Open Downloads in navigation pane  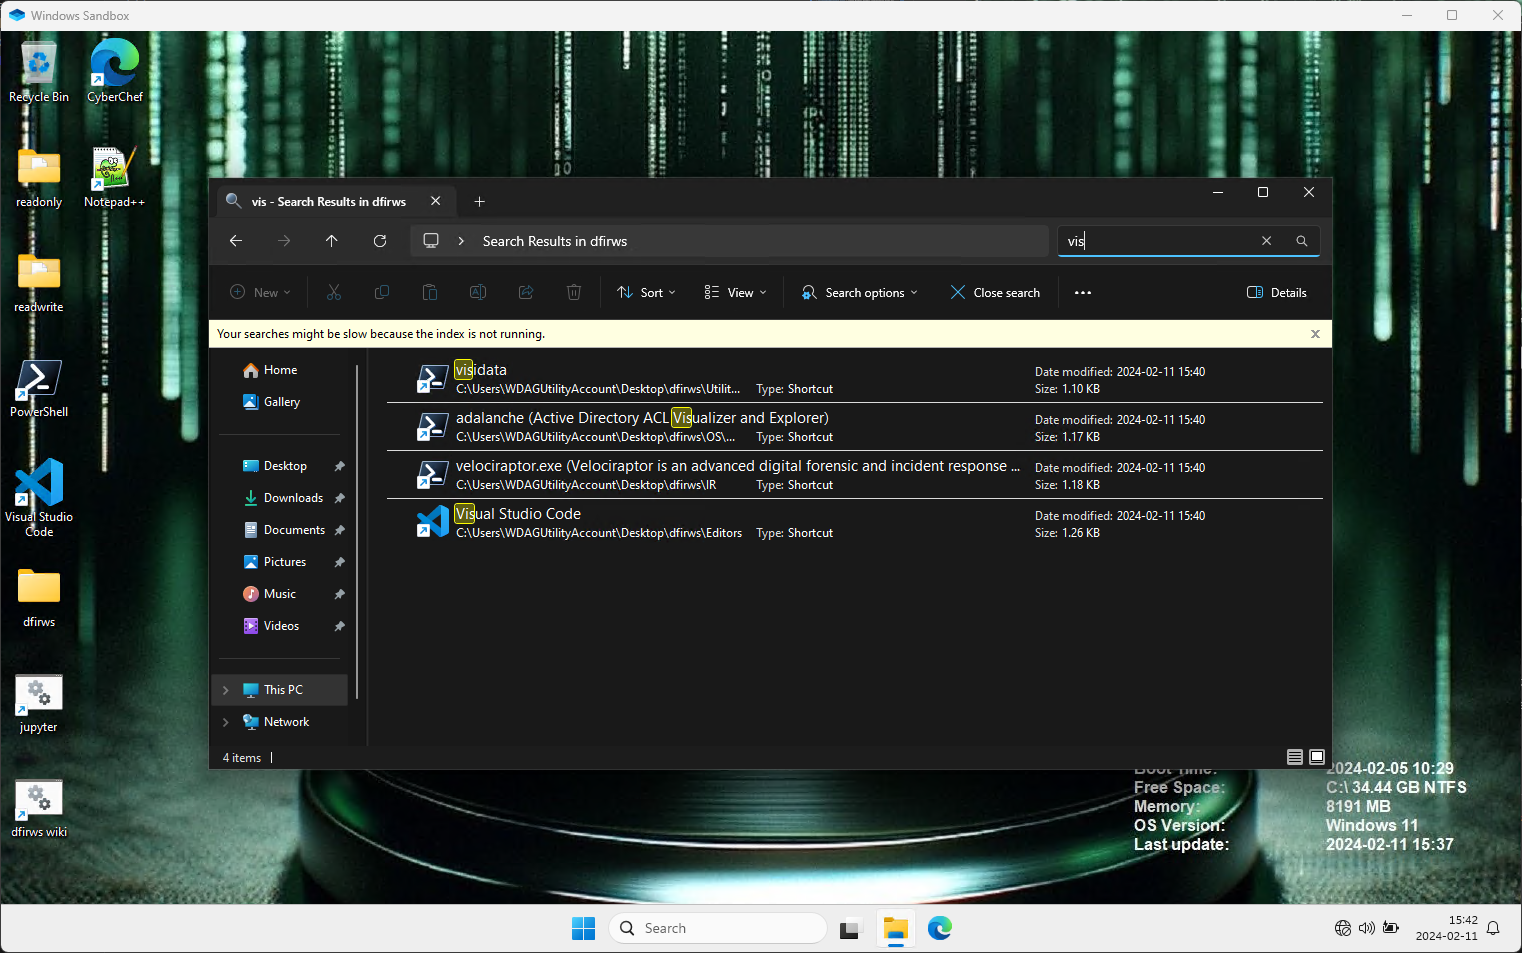(293, 498)
